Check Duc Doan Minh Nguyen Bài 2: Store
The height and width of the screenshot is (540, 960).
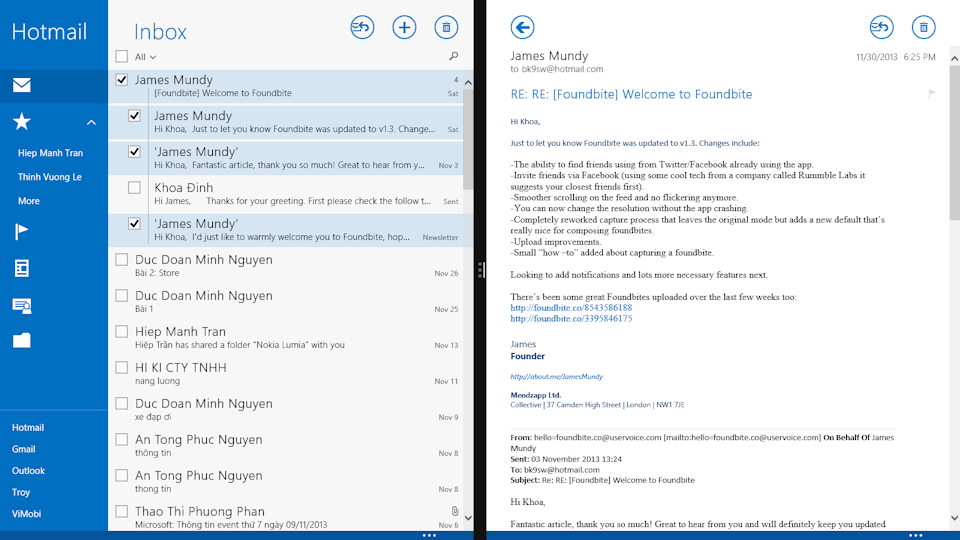tap(122, 260)
